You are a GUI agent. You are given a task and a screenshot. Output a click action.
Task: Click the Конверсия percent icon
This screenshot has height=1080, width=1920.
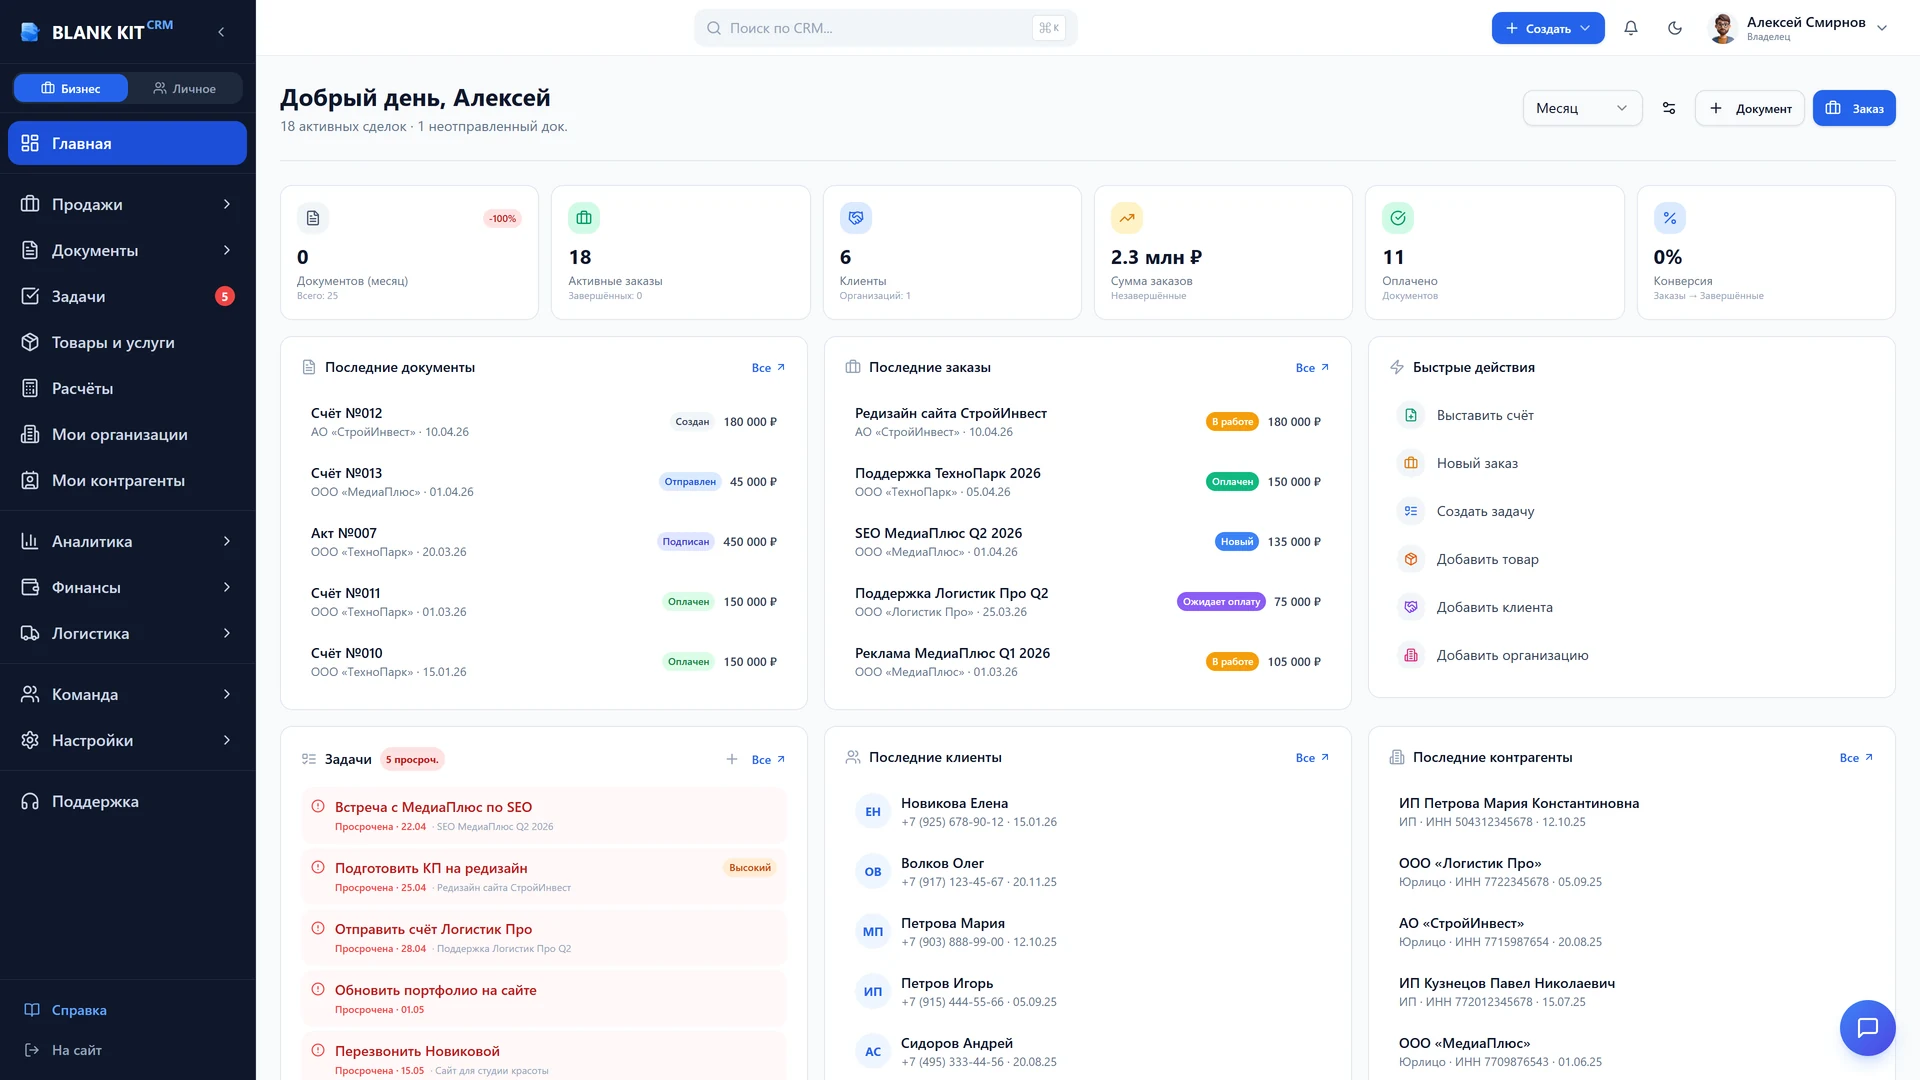(1670, 218)
